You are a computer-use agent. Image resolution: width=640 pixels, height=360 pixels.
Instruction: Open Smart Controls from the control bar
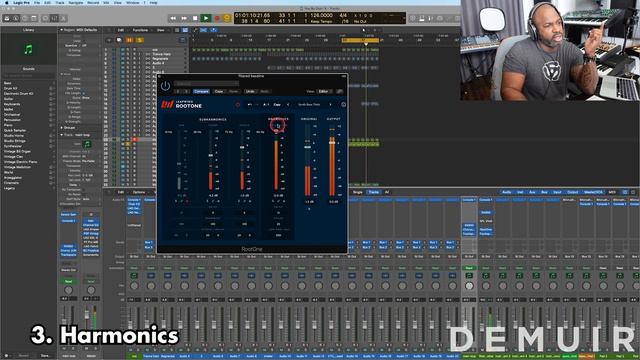tap(45, 18)
